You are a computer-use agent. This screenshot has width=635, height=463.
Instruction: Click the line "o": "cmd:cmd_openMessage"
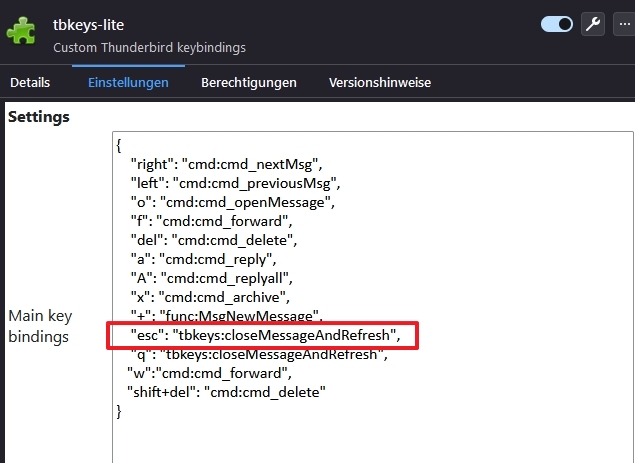tap(232, 203)
